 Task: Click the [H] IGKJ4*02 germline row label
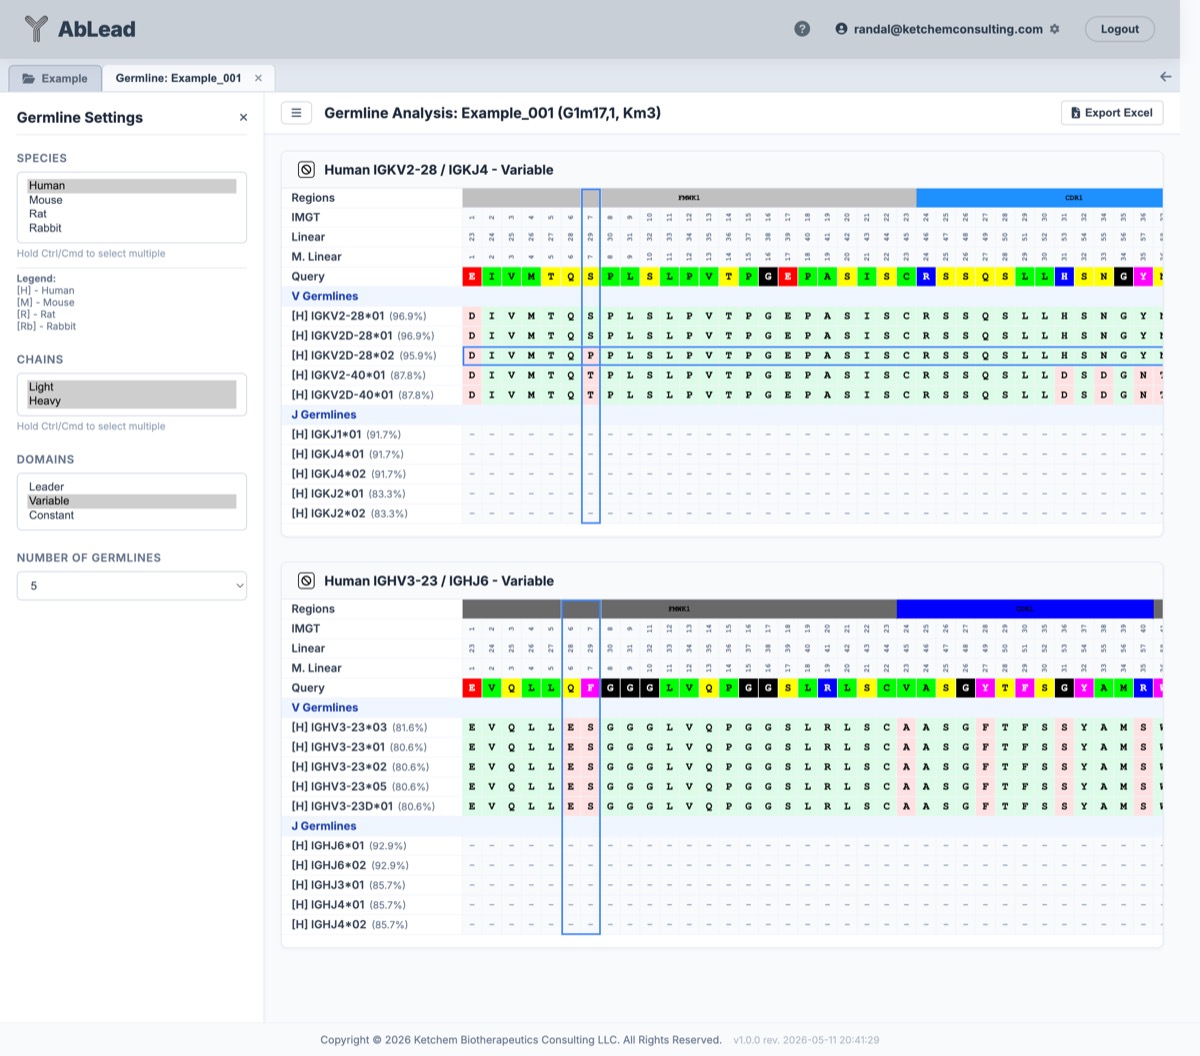click(x=349, y=474)
